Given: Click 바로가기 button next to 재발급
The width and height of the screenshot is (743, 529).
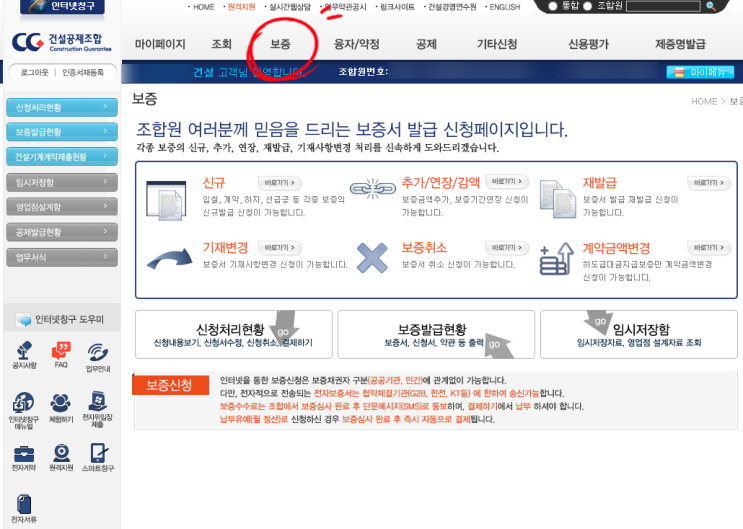Looking at the screenshot, I should (708, 182).
